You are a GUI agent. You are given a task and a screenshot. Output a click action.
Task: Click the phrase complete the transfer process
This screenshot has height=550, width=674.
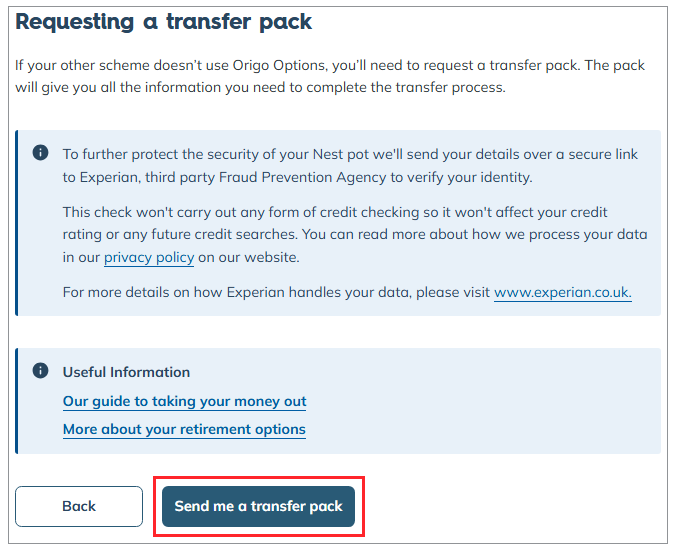[x=406, y=88]
